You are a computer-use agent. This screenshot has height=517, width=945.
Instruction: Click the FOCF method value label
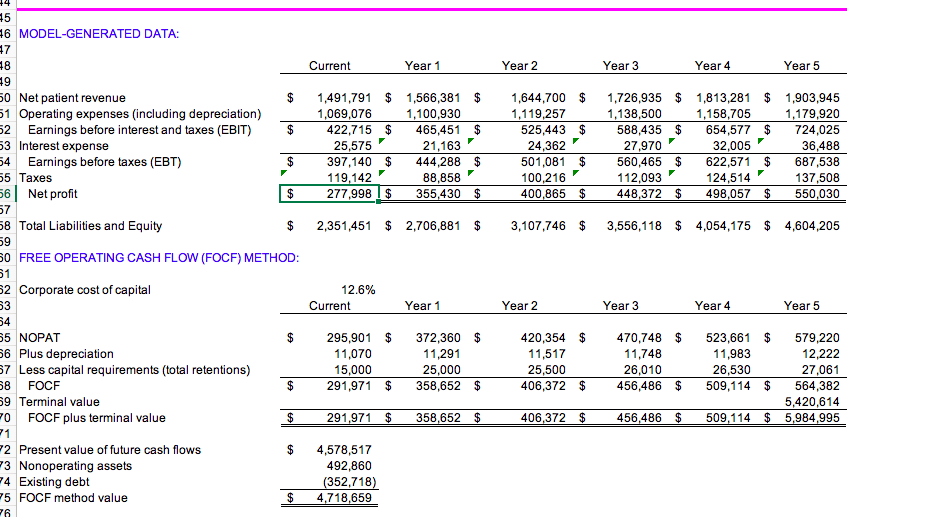[x=74, y=498]
